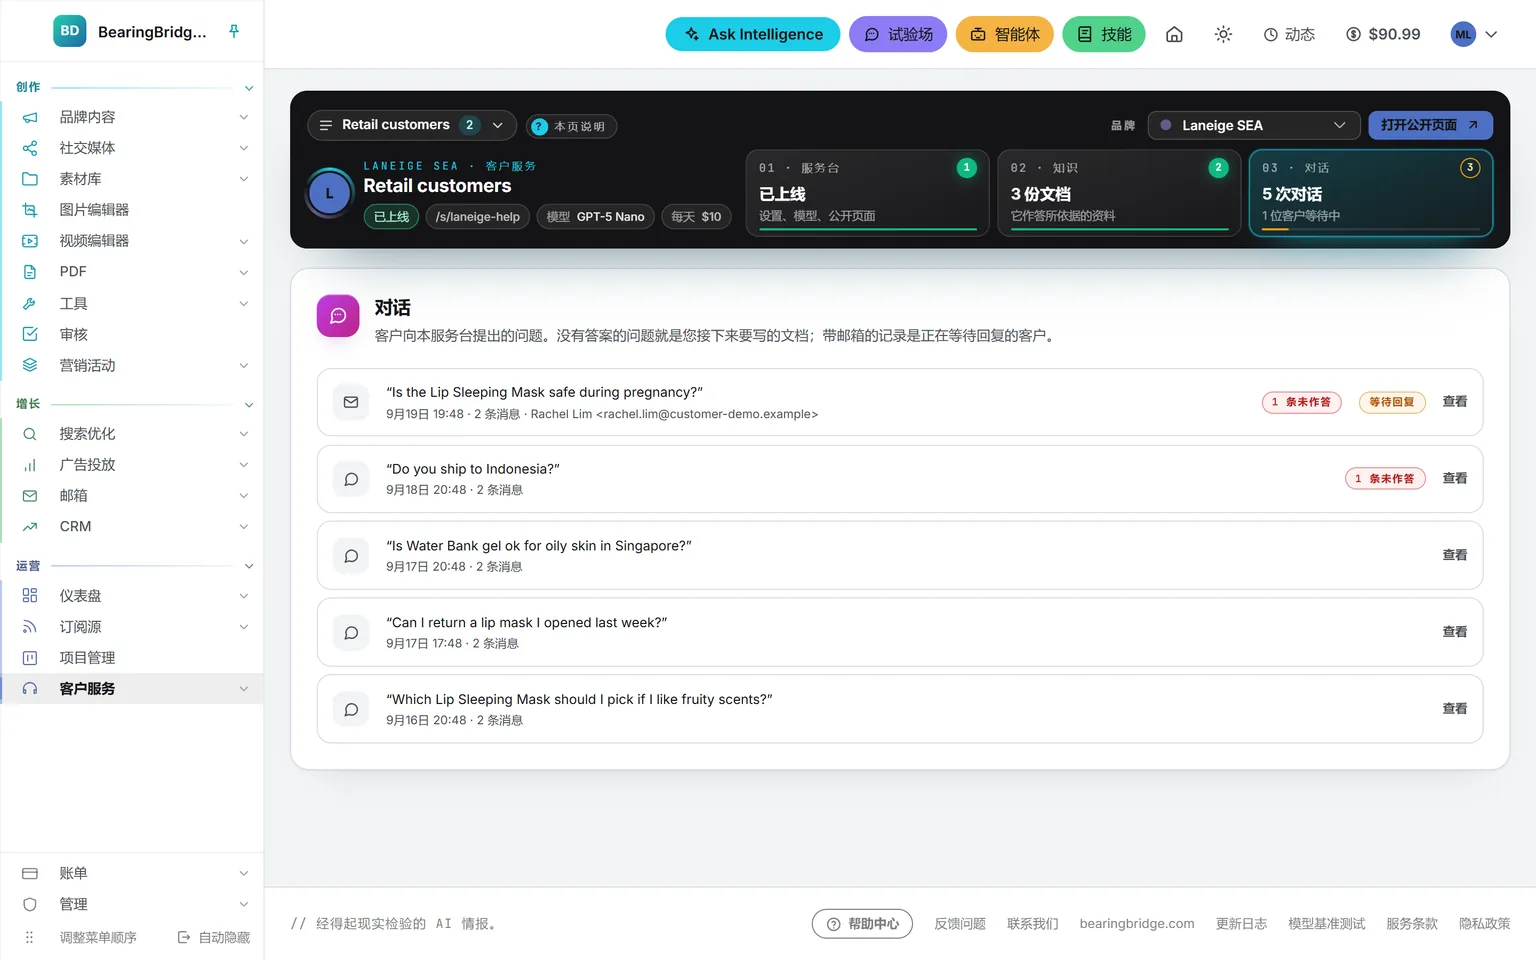Click the PDF document icon

30,272
